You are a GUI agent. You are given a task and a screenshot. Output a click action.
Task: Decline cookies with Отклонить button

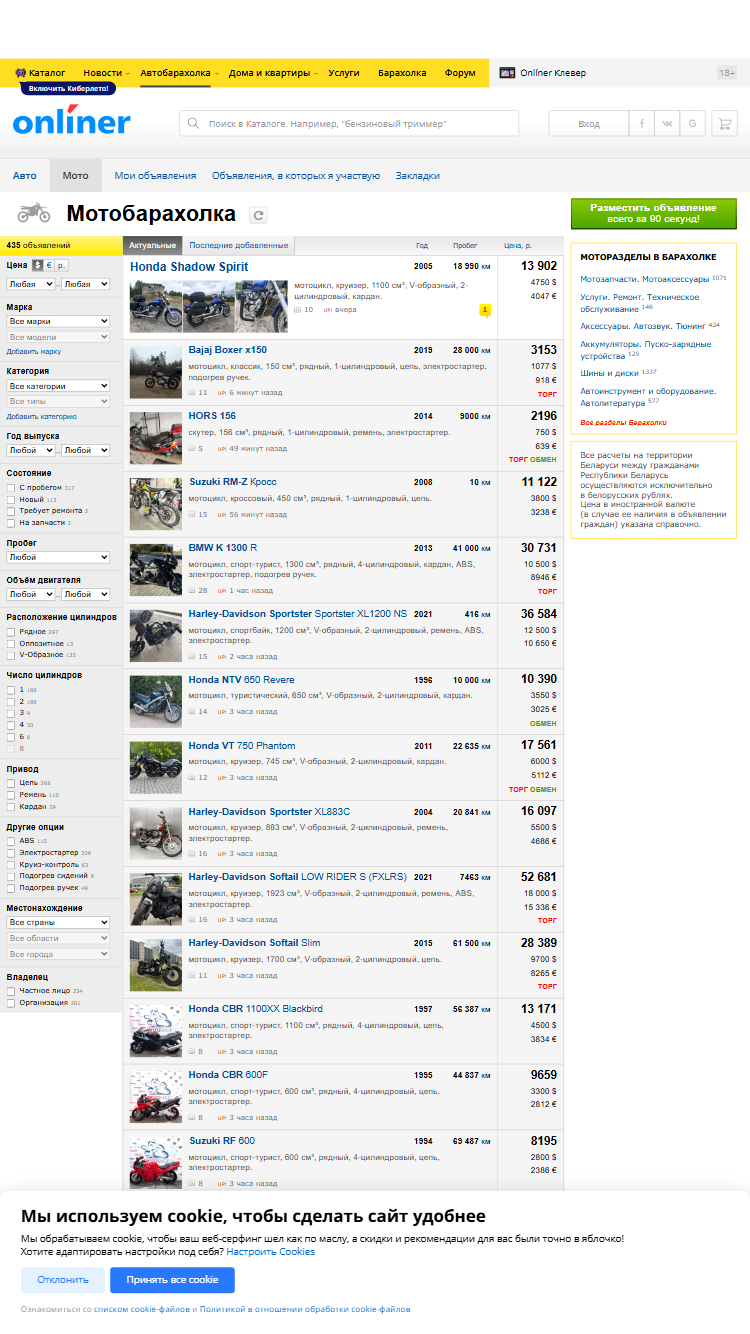pyautogui.click(x=62, y=1280)
